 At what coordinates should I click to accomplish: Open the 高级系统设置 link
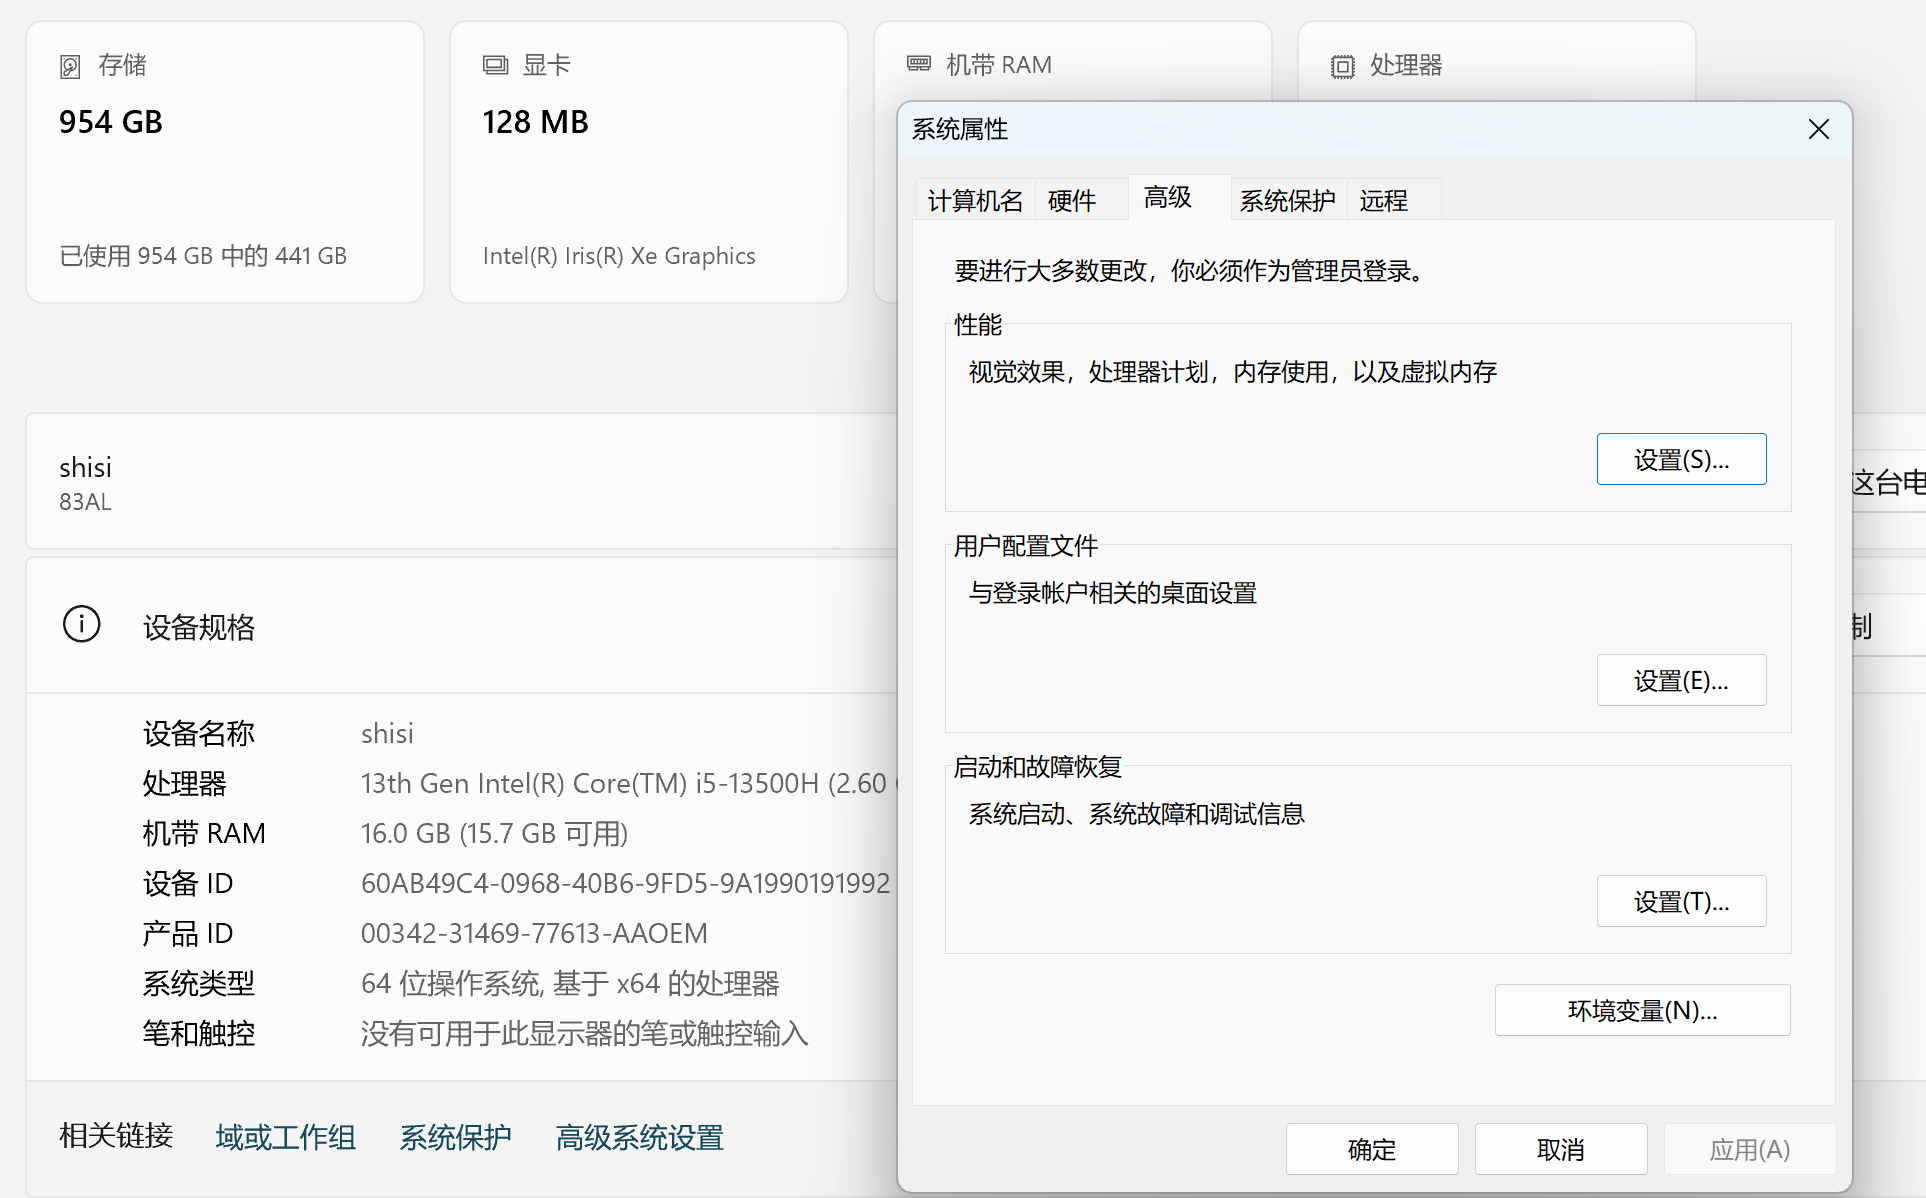point(639,1138)
